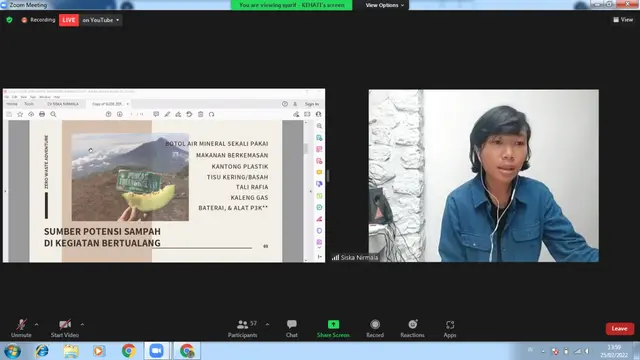Click the Acrobat vertical scrollbar thumb
Image resolution: width=640 pixels, height=360 pixels.
pos(306,148)
